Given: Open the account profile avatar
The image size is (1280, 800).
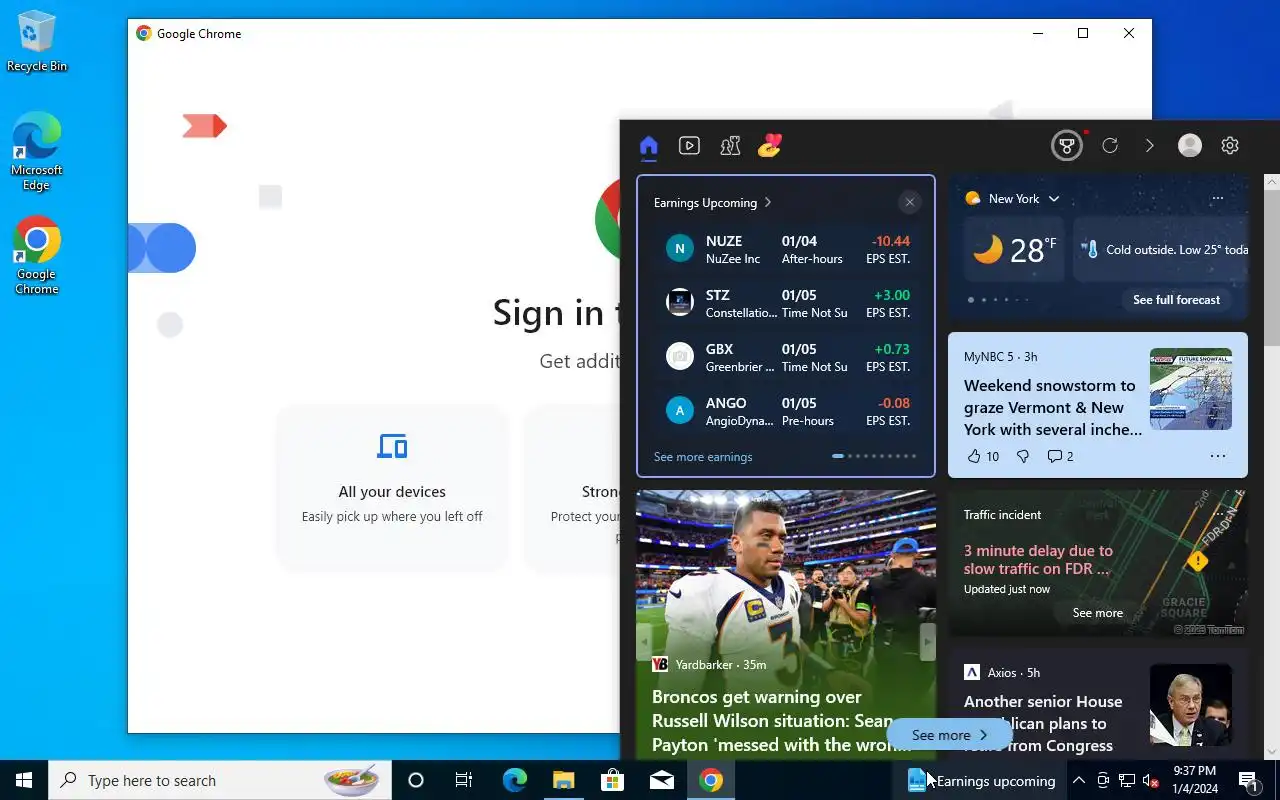Looking at the screenshot, I should click(1190, 146).
